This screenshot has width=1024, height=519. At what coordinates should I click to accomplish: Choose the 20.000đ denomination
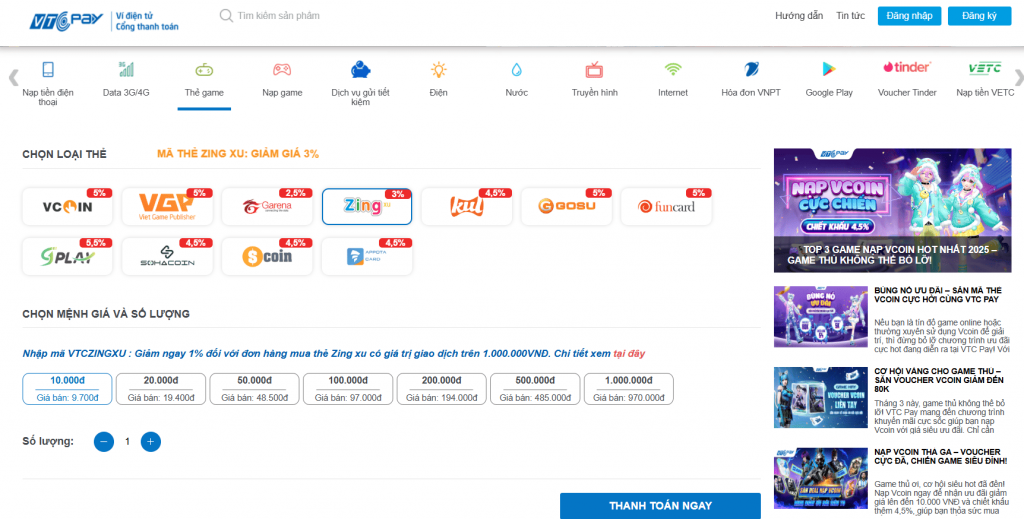161,389
